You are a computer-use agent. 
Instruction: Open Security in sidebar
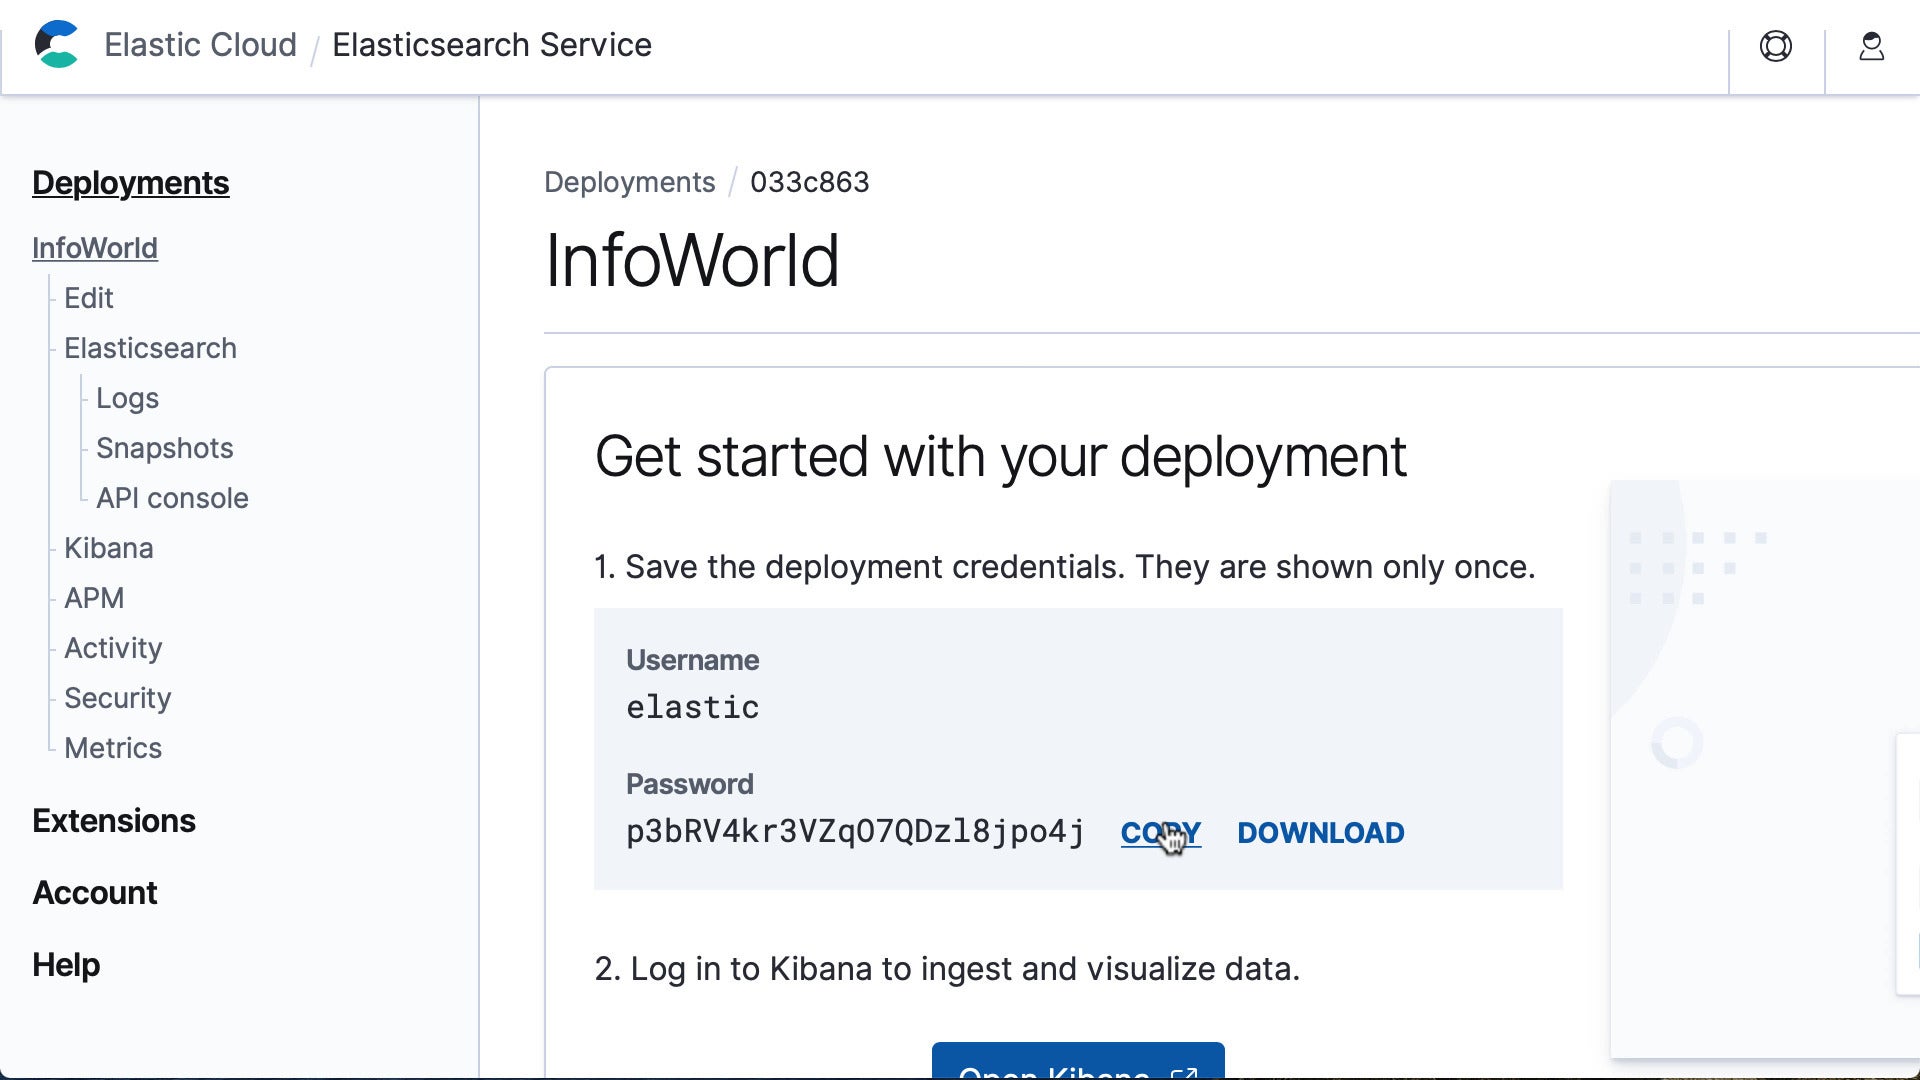pos(118,698)
